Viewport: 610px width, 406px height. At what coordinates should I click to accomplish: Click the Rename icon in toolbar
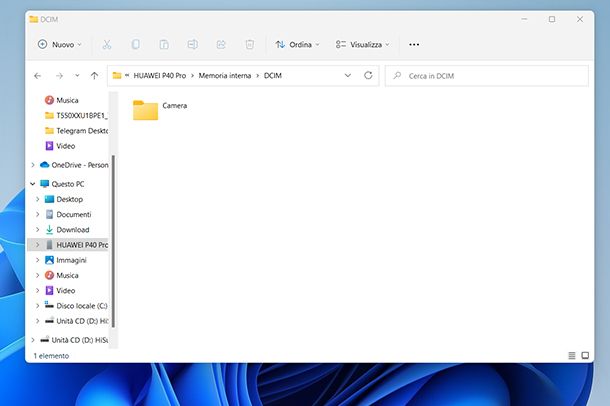[x=193, y=45]
